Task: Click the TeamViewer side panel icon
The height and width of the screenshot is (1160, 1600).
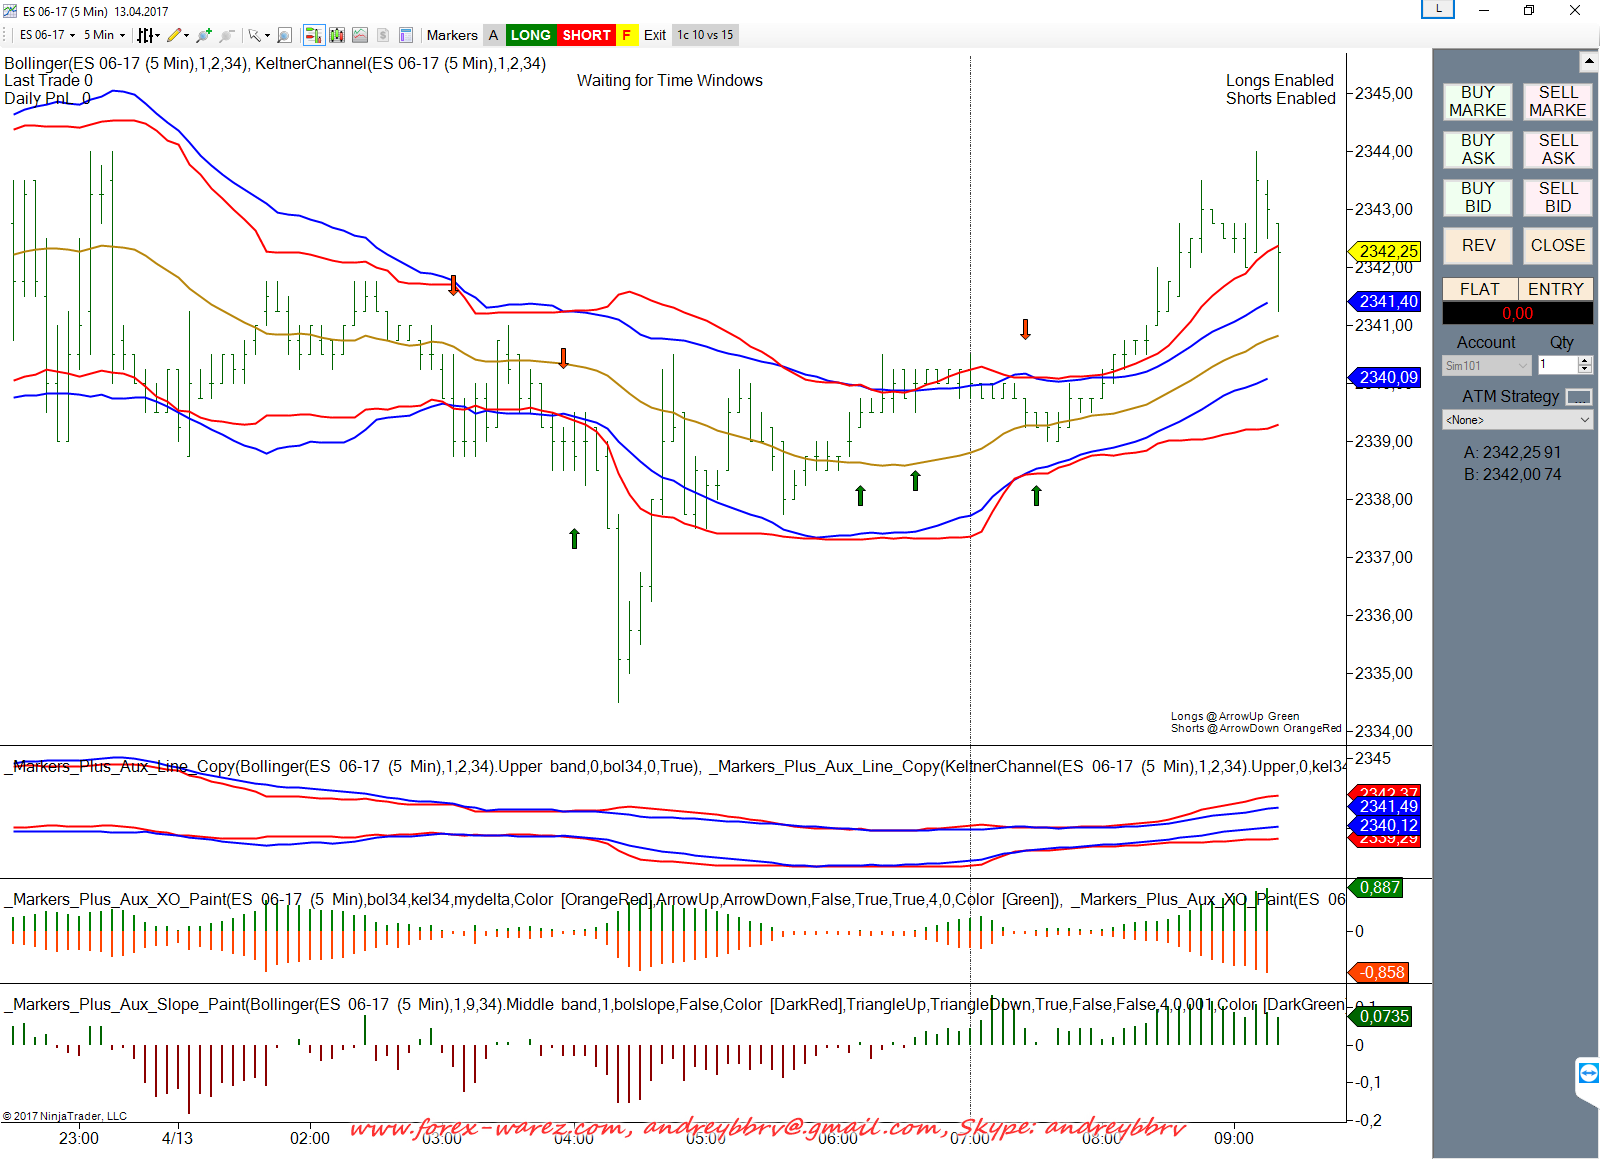Action: click(x=1588, y=1074)
